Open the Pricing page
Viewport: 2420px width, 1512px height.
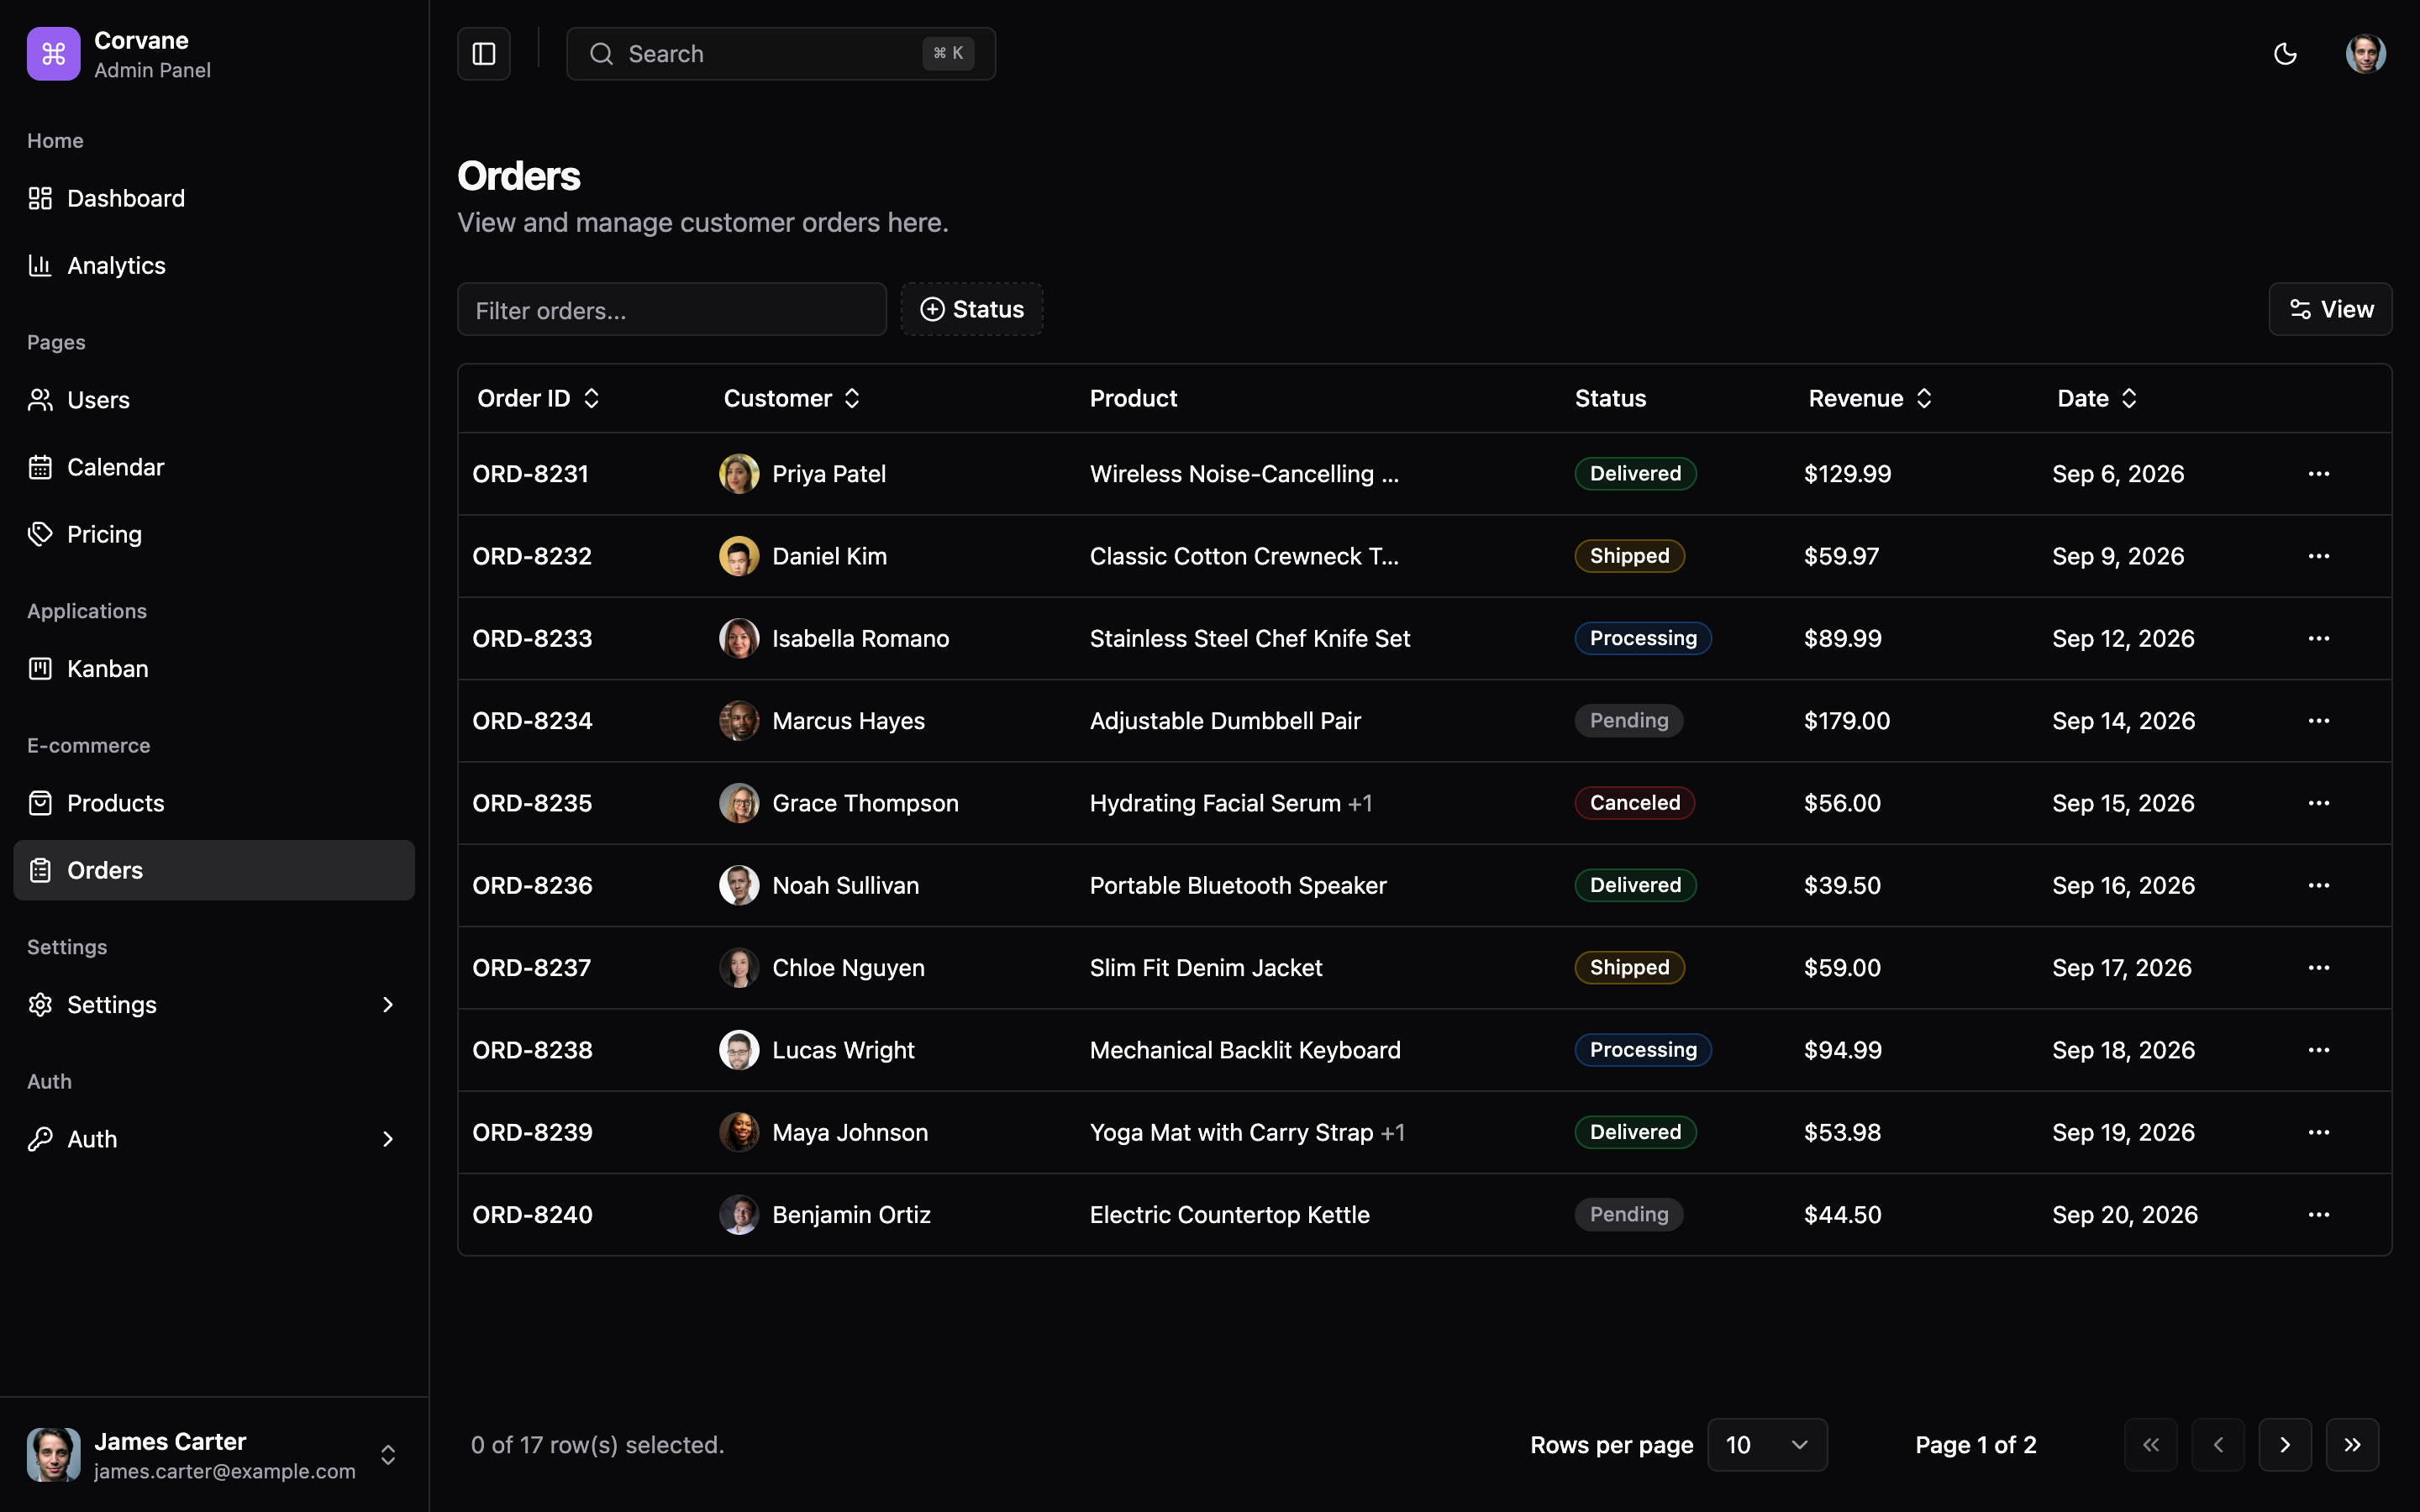(214, 534)
